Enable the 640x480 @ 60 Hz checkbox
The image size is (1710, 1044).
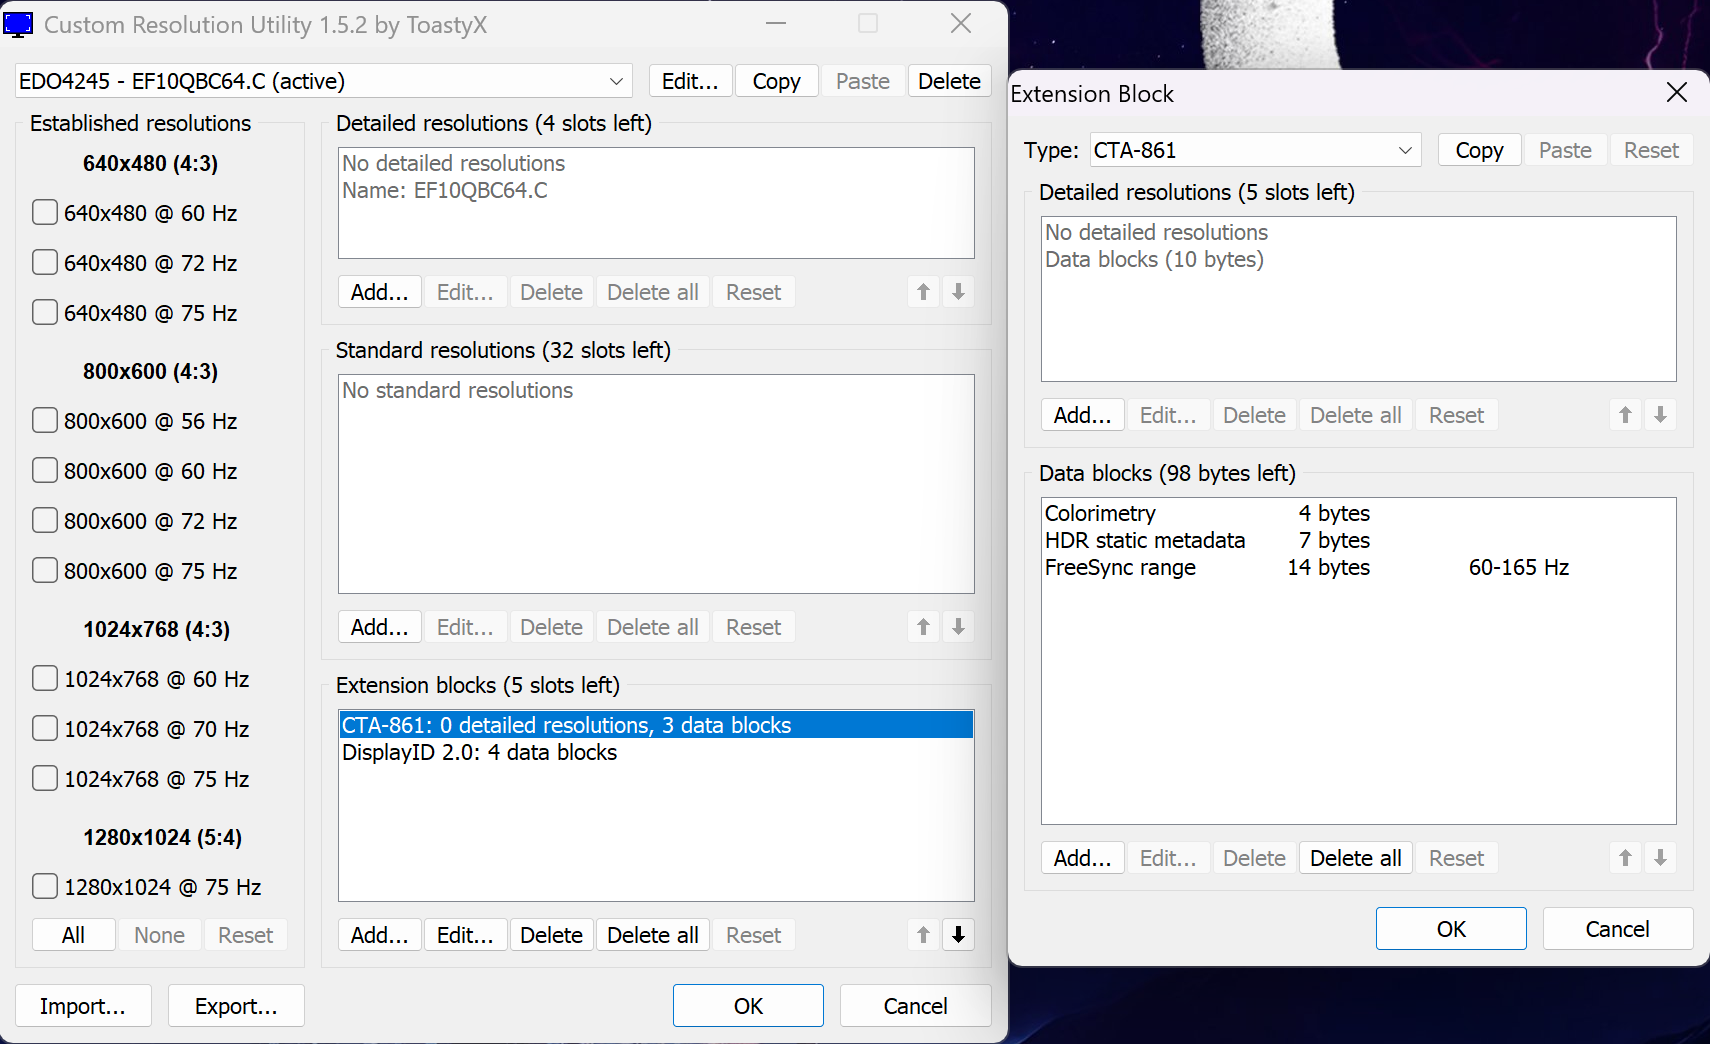click(45, 213)
